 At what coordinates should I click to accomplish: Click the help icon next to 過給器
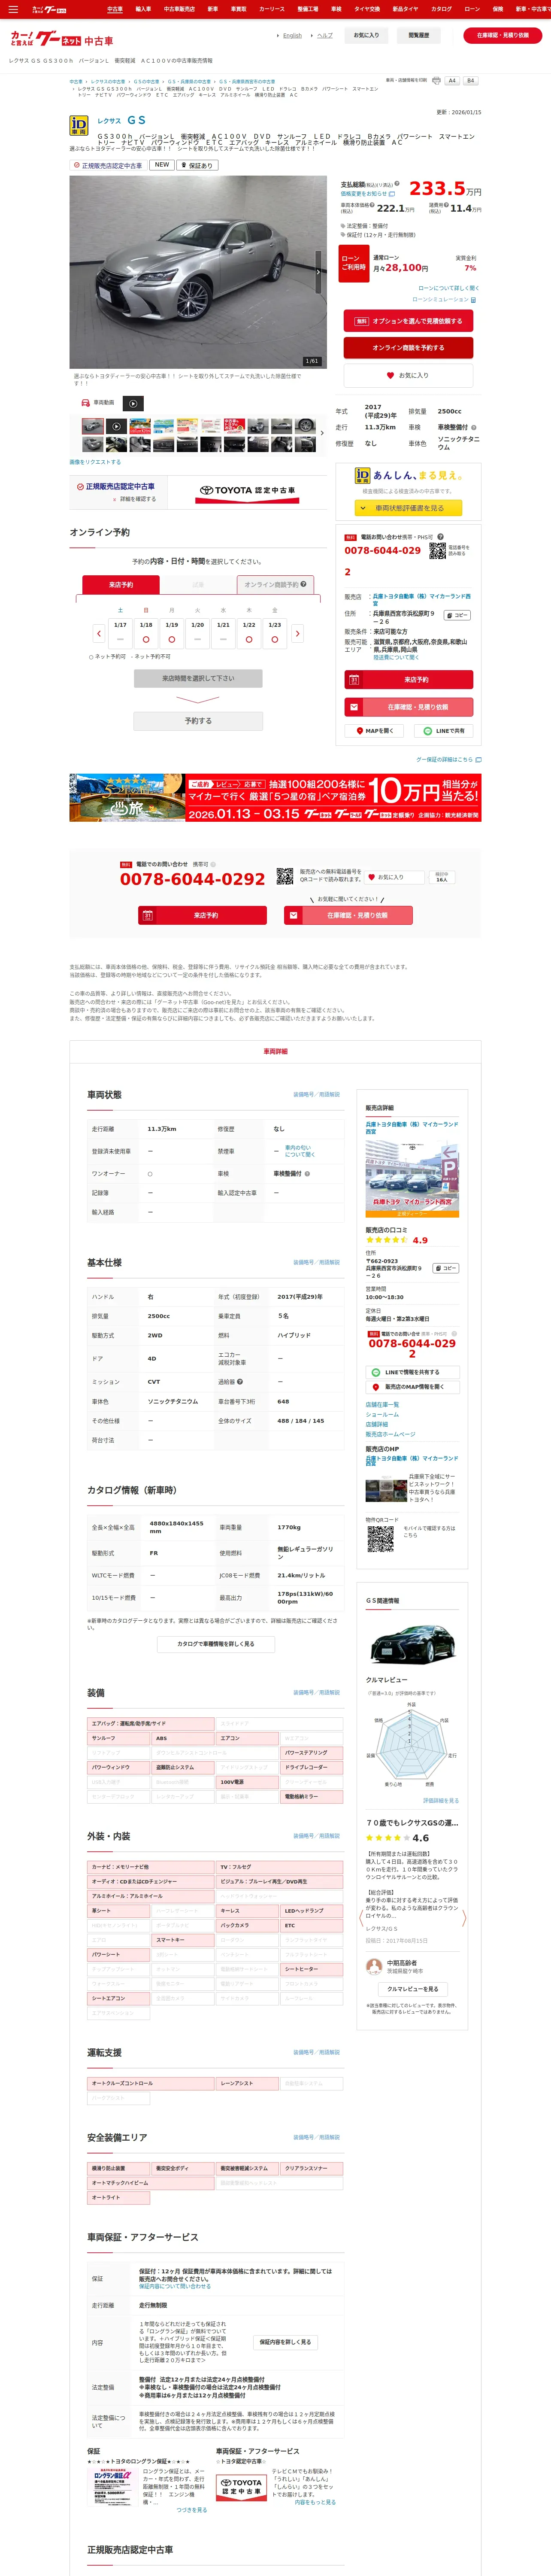tap(240, 1382)
